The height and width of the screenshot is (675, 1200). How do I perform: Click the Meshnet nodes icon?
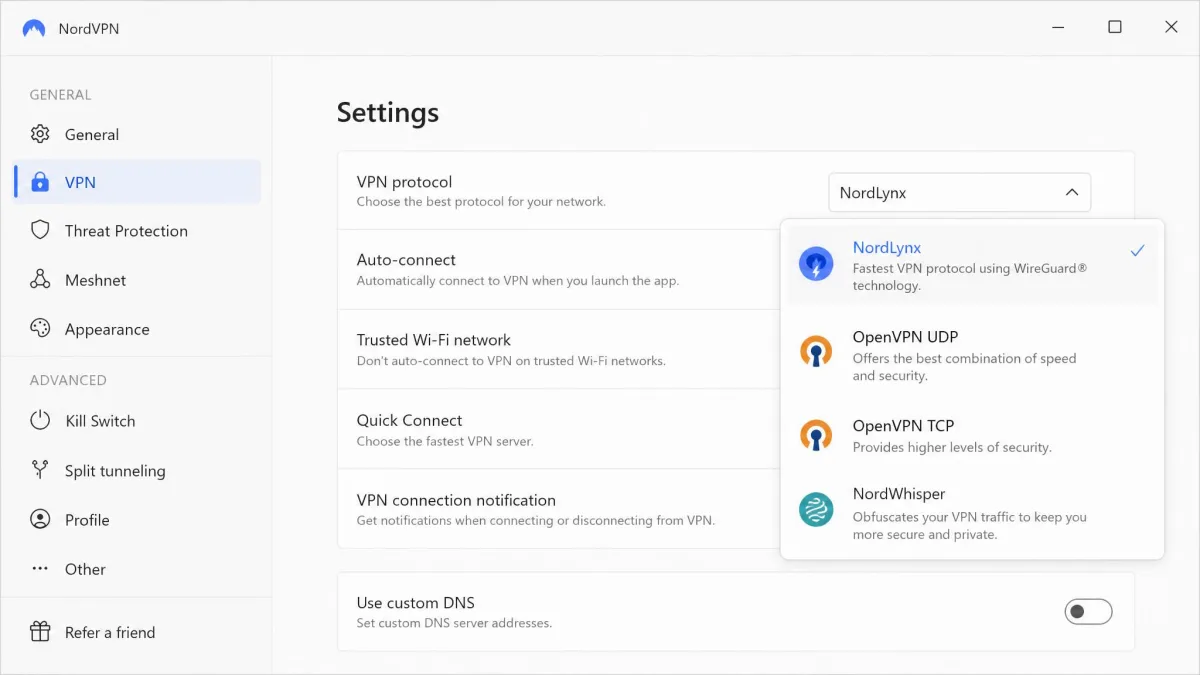coord(40,279)
